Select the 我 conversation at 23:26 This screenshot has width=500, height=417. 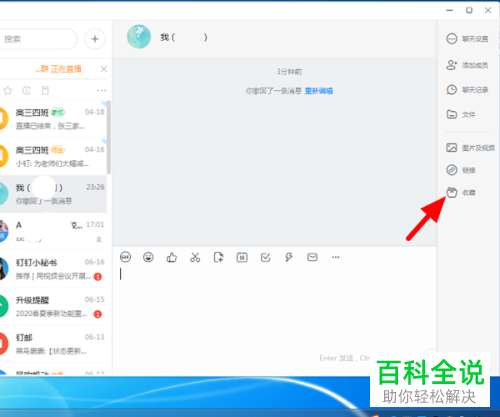pos(53,194)
